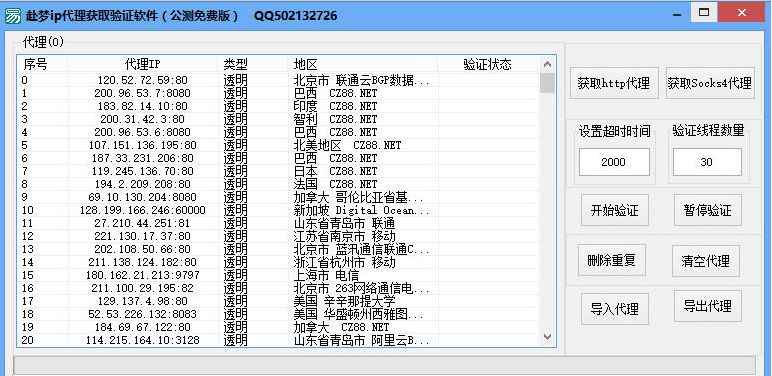Image resolution: width=772 pixels, height=376 pixels.
Task: Select proxy 107.151.136.195:80
Action: pos(143,145)
